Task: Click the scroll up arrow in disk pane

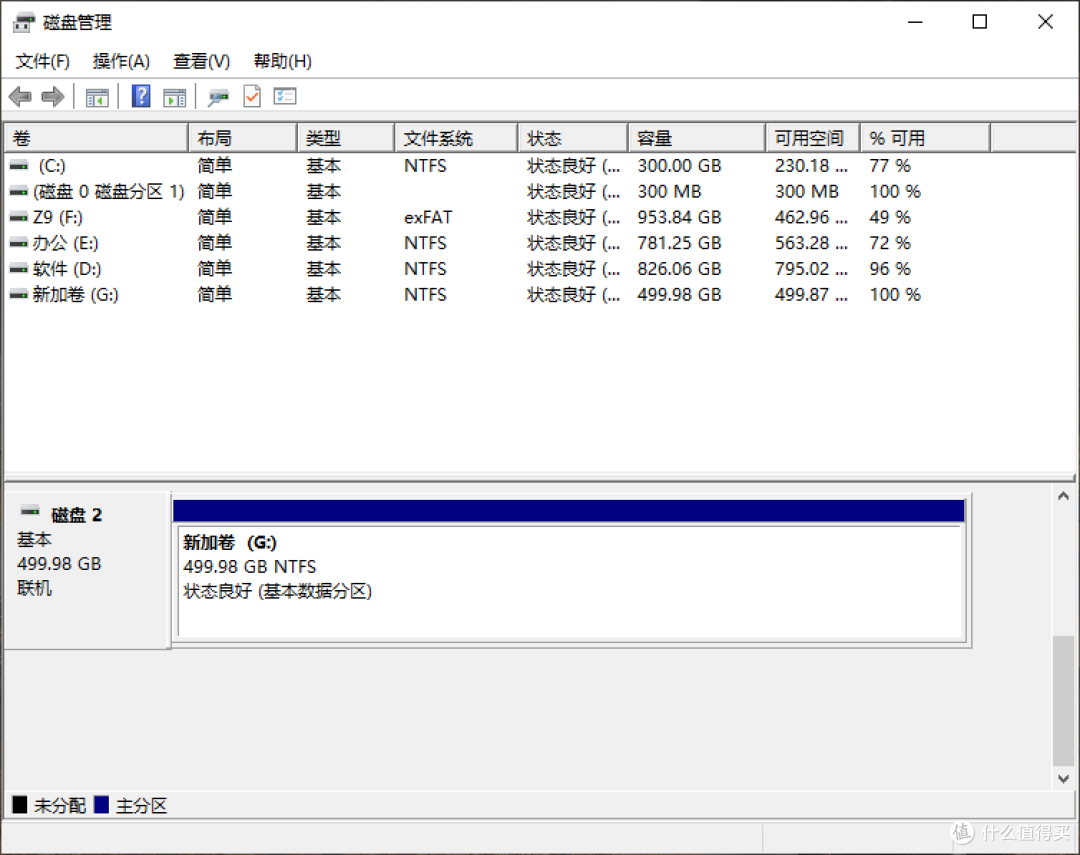Action: [x=1063, y=496]
